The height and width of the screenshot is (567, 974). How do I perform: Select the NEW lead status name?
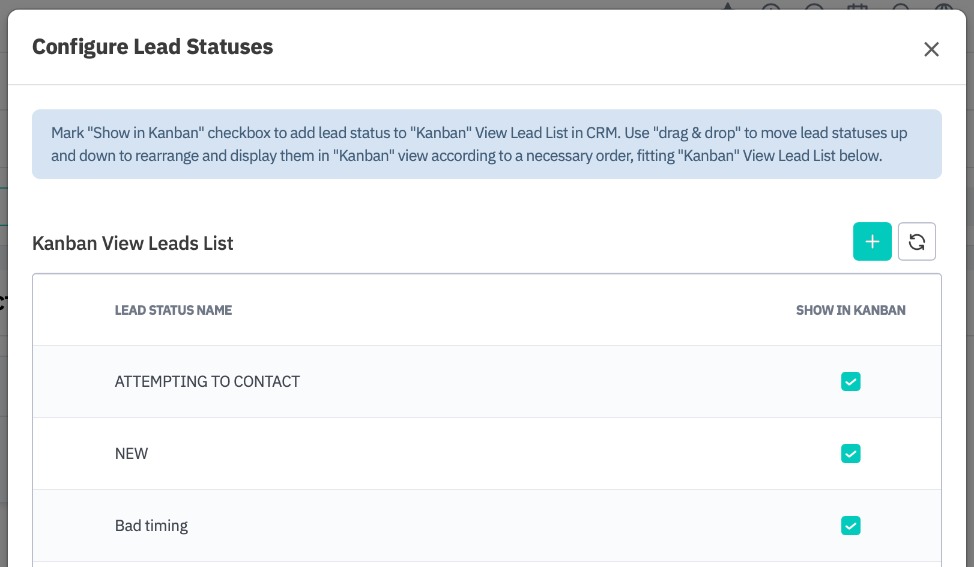(x=131, y=454)
